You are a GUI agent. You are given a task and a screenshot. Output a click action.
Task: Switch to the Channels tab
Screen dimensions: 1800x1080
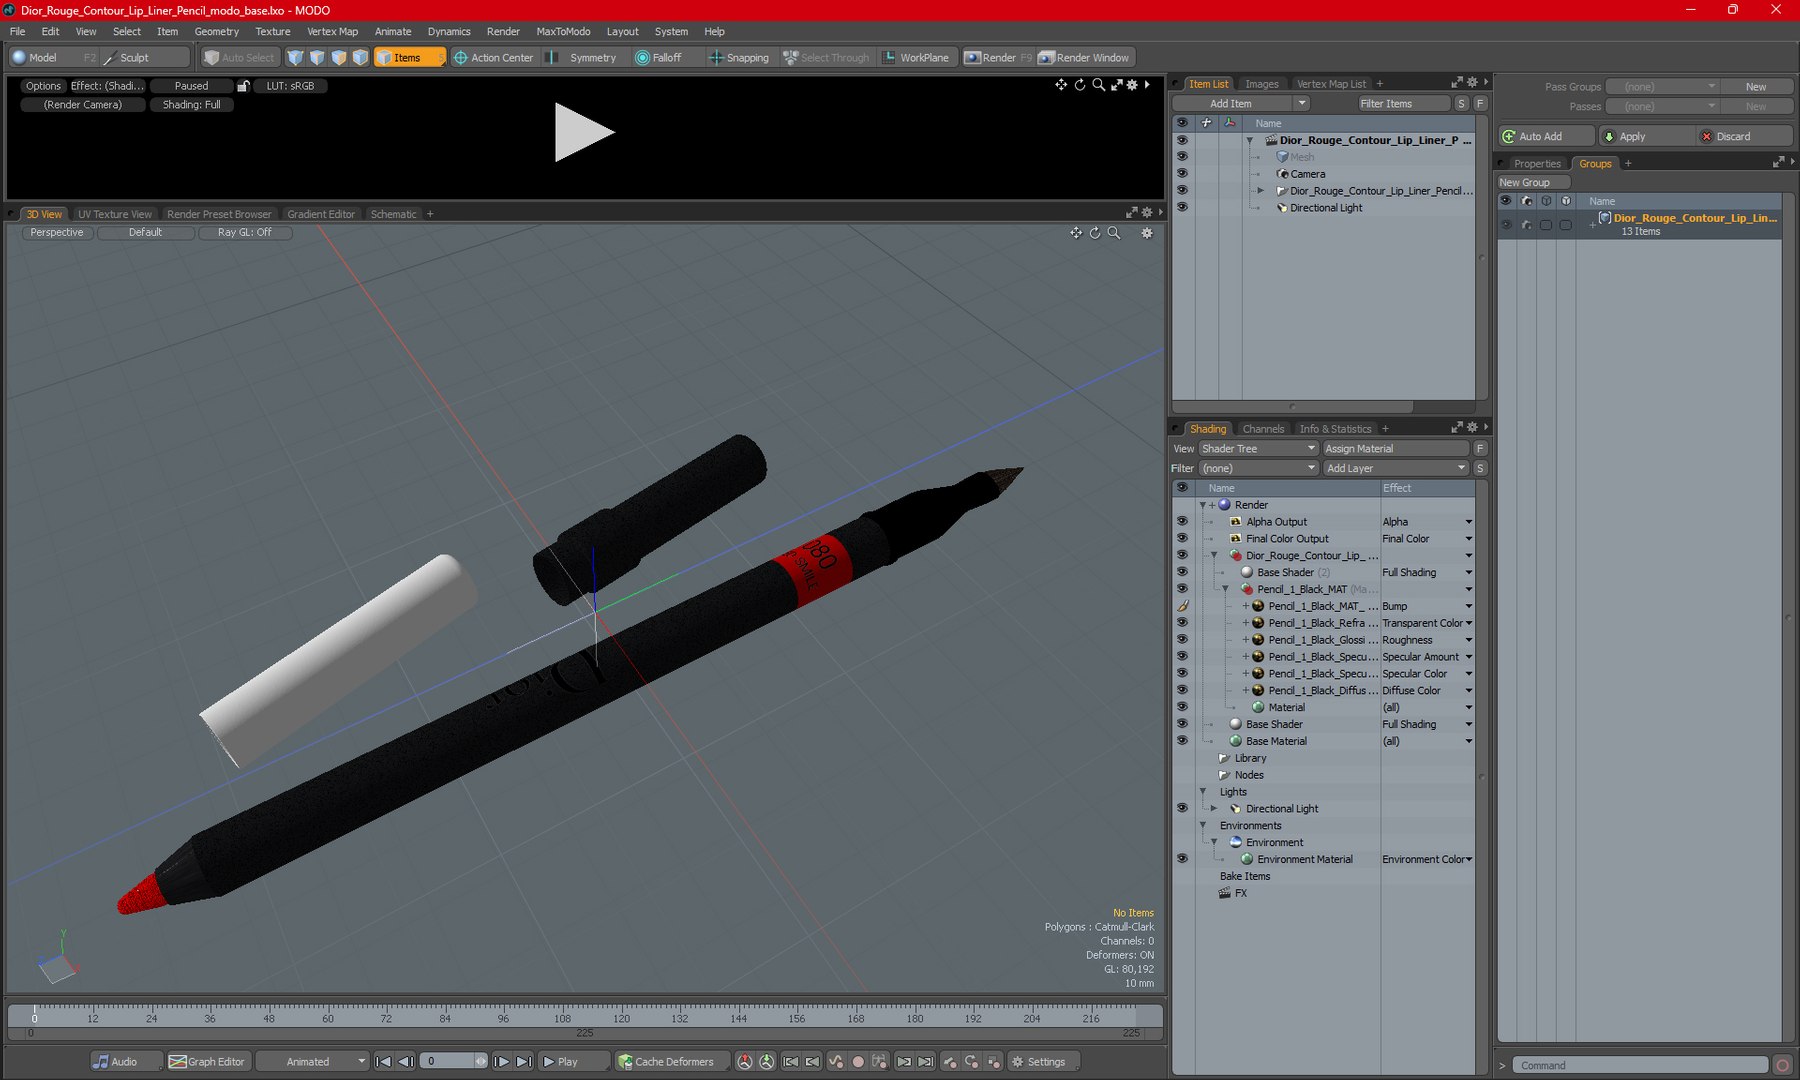pos(1263,429)
